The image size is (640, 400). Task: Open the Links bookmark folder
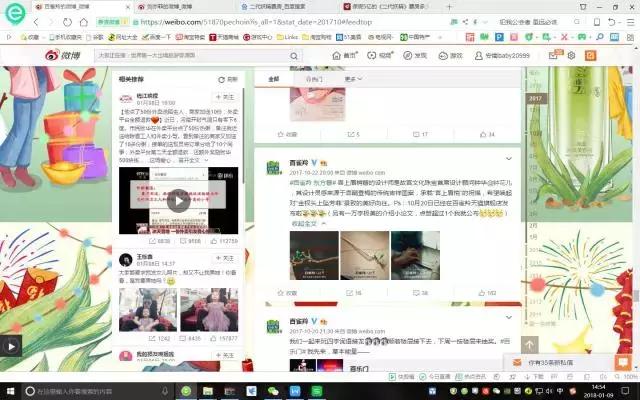tap(287, 37)
